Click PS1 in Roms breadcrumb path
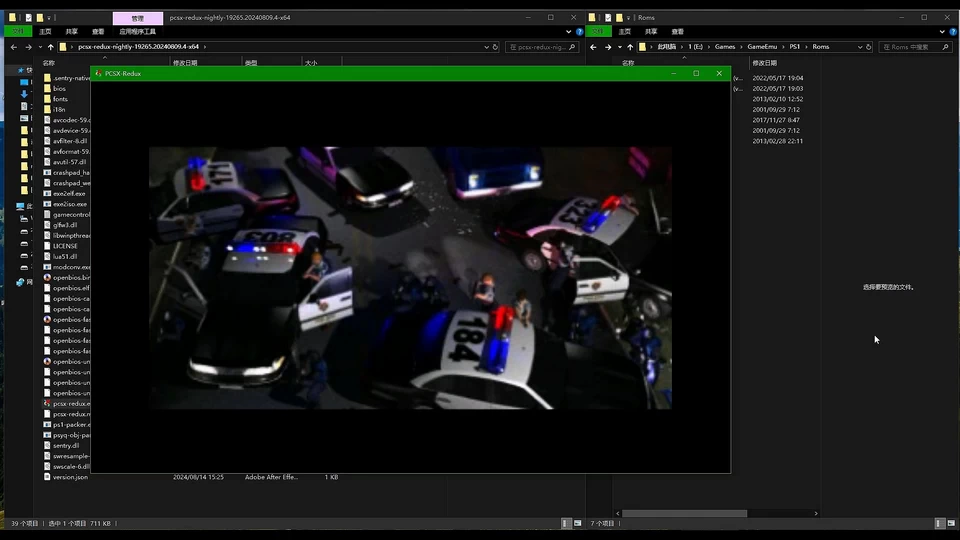 click(794, 47)
